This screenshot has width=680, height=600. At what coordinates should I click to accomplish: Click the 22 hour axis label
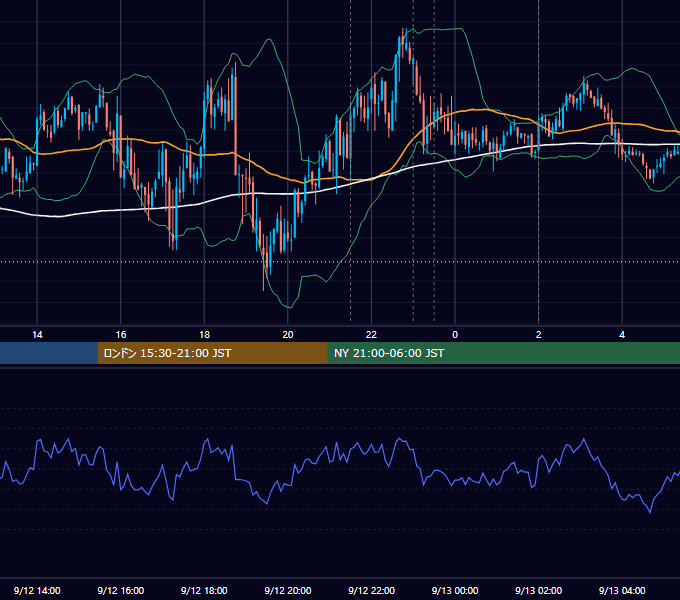point(371,335)
